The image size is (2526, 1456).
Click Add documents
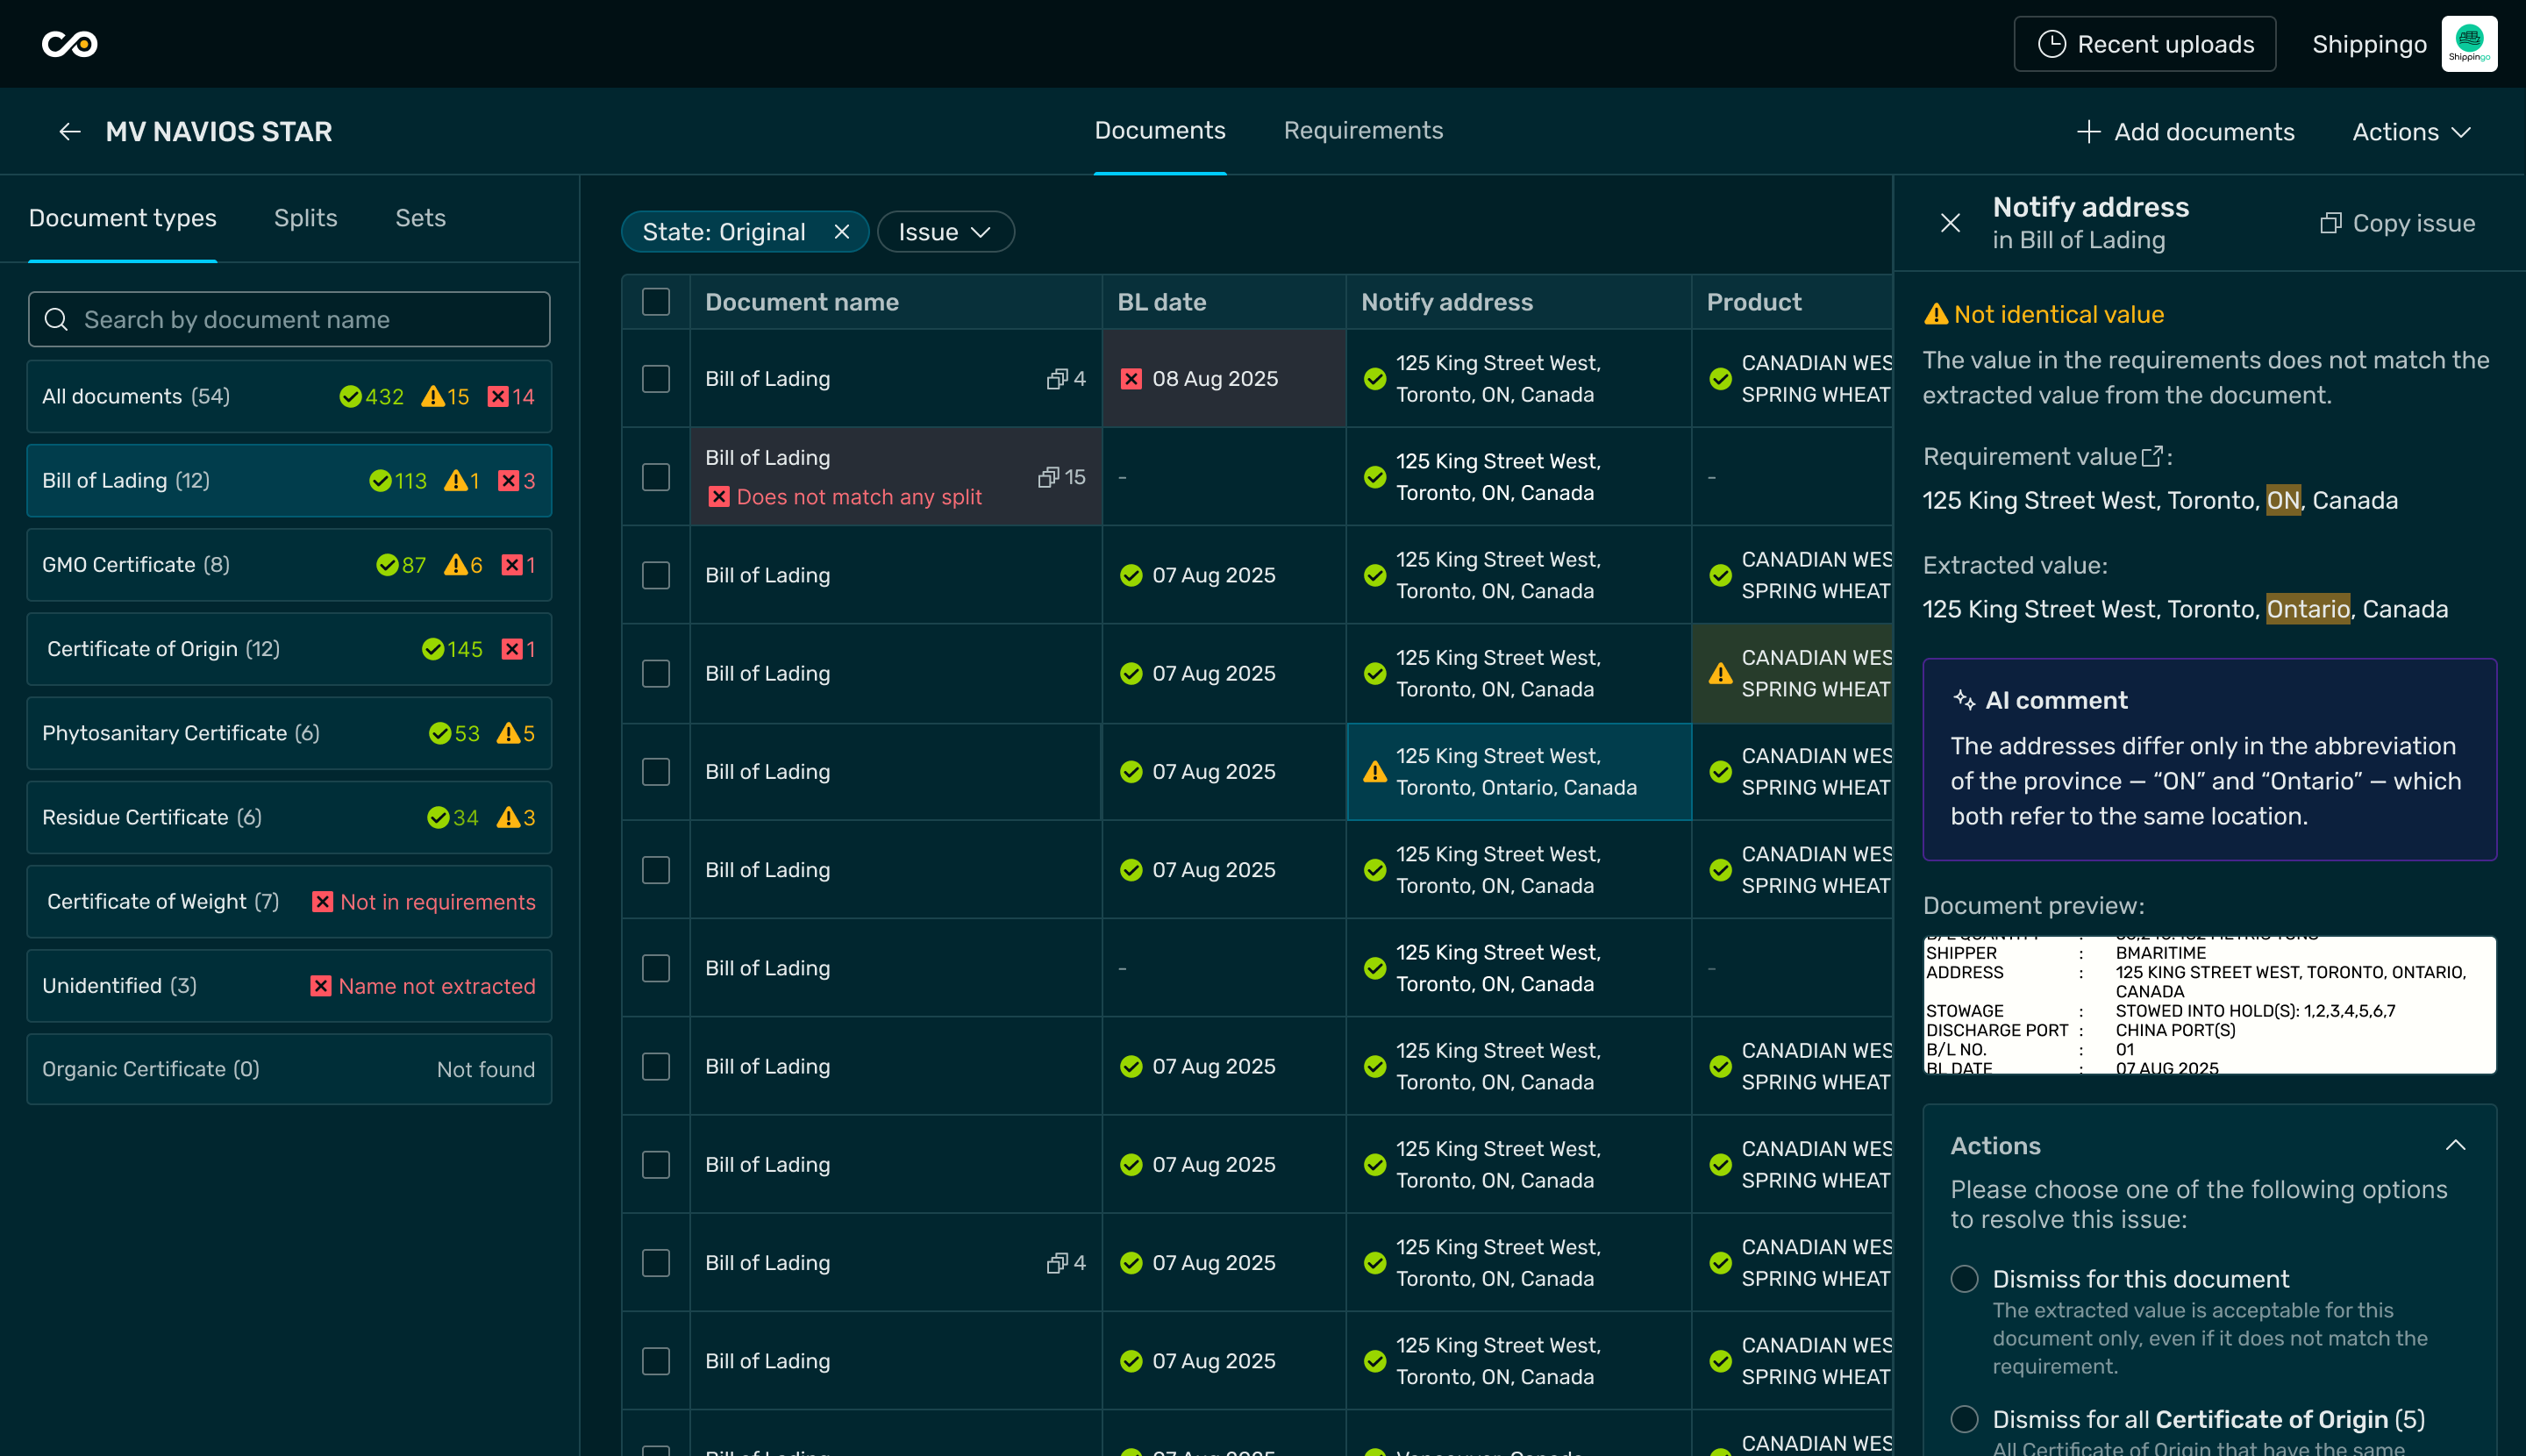(x=2186, y=132)
